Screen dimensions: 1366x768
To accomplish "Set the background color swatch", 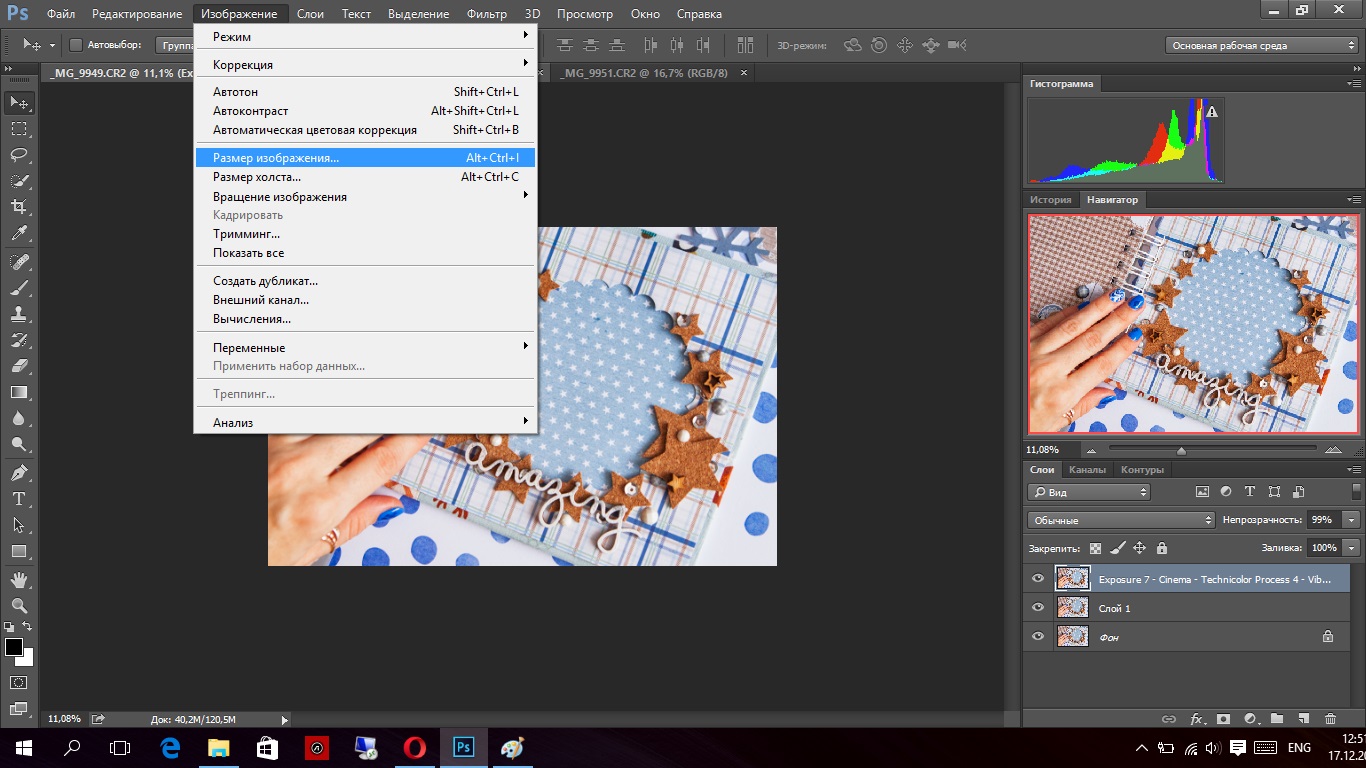I will tap(26, 658).
